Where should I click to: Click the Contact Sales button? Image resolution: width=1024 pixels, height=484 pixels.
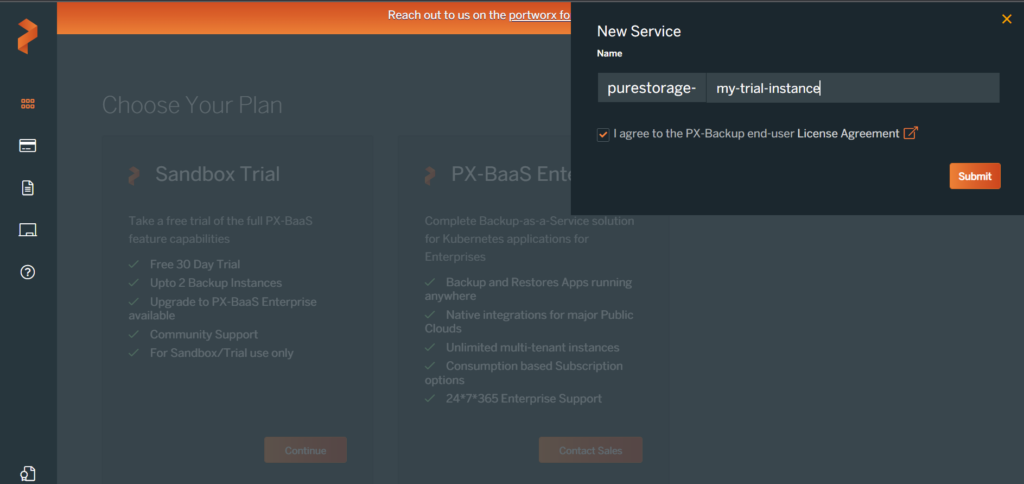590,450
